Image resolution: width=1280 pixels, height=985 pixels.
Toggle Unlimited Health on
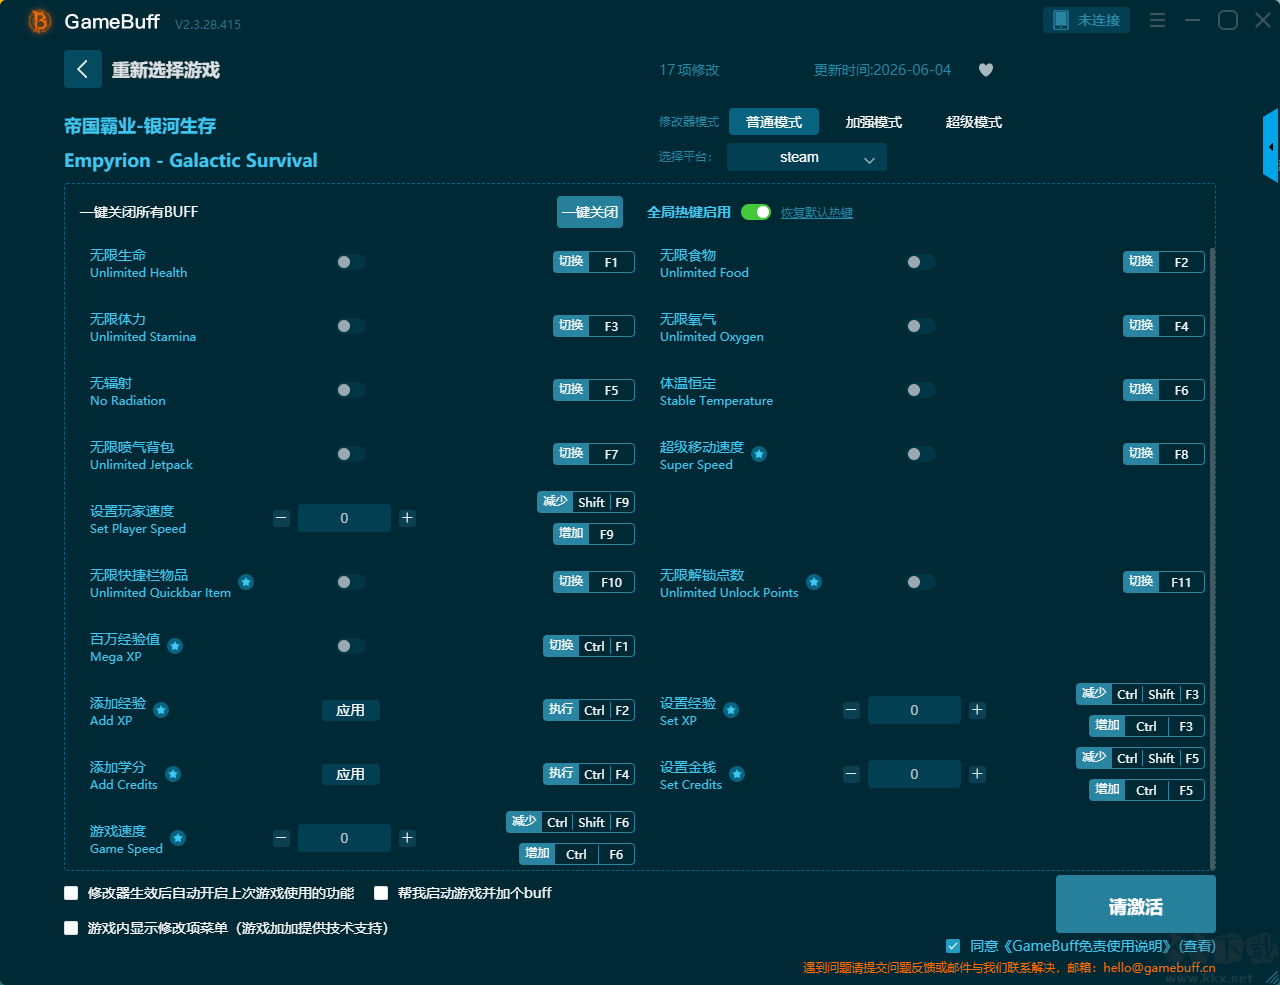(351, 262)
